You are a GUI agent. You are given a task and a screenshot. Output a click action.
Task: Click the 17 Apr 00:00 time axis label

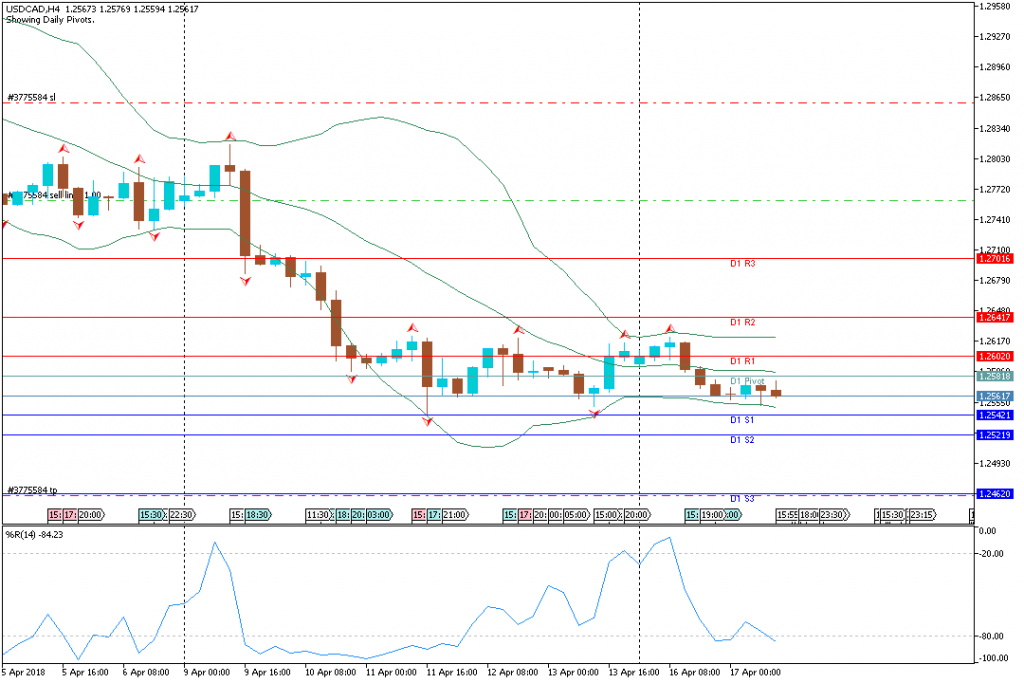[x=756, y=673]
